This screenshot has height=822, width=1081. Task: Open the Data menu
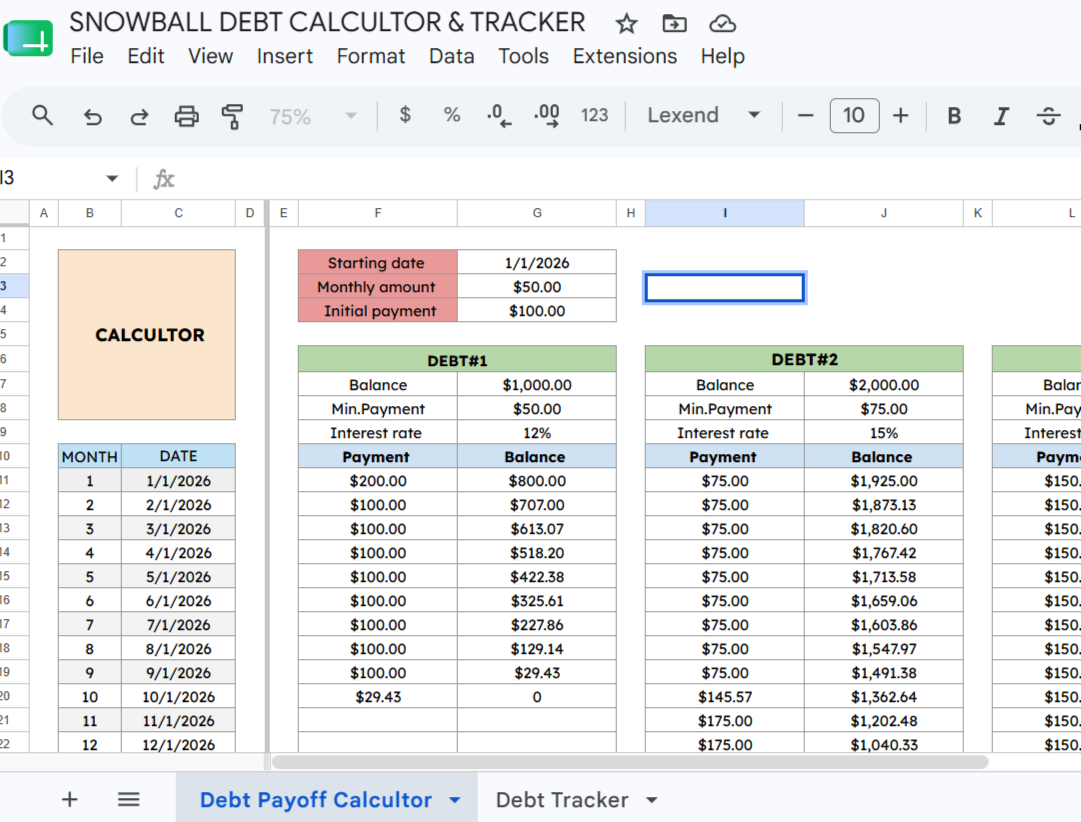(452, 56)
